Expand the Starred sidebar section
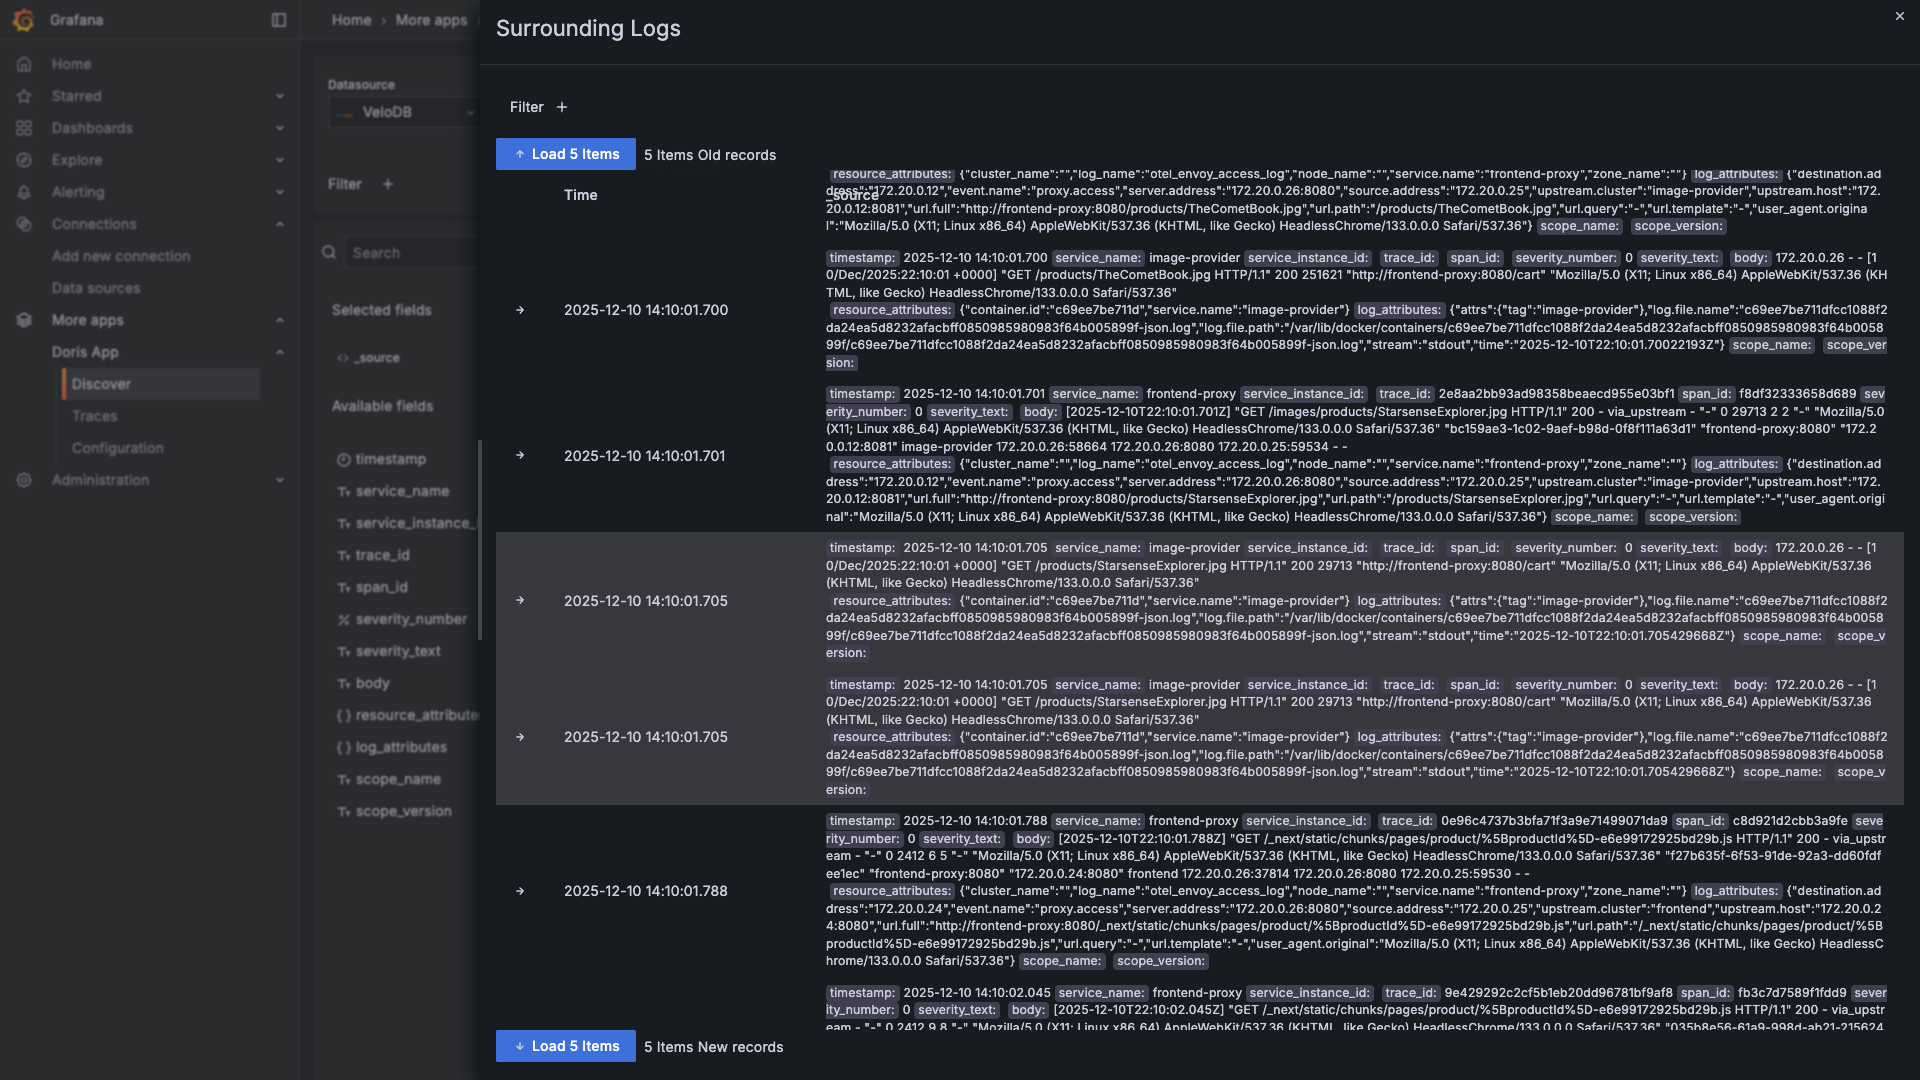Viewport: 1920px width, 1080px height. [x=279, y=96]
